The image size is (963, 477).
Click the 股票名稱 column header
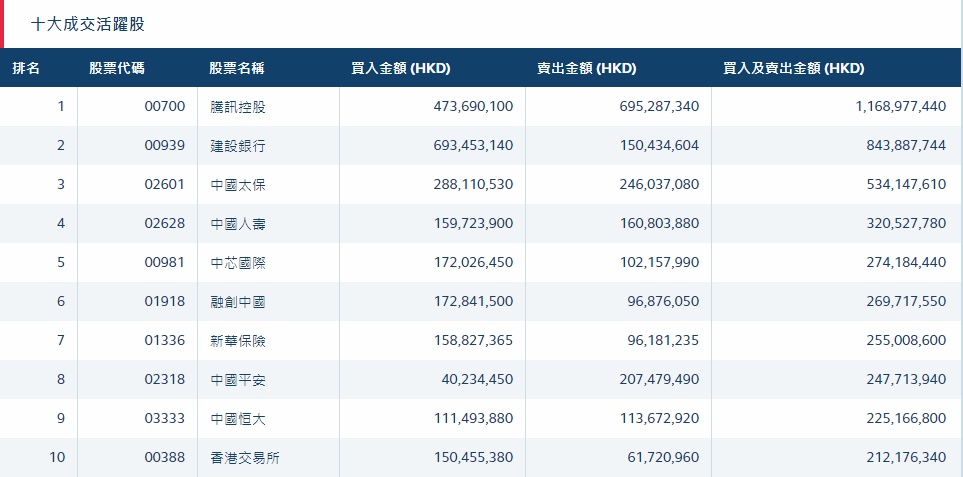click(x=237, y=69)
